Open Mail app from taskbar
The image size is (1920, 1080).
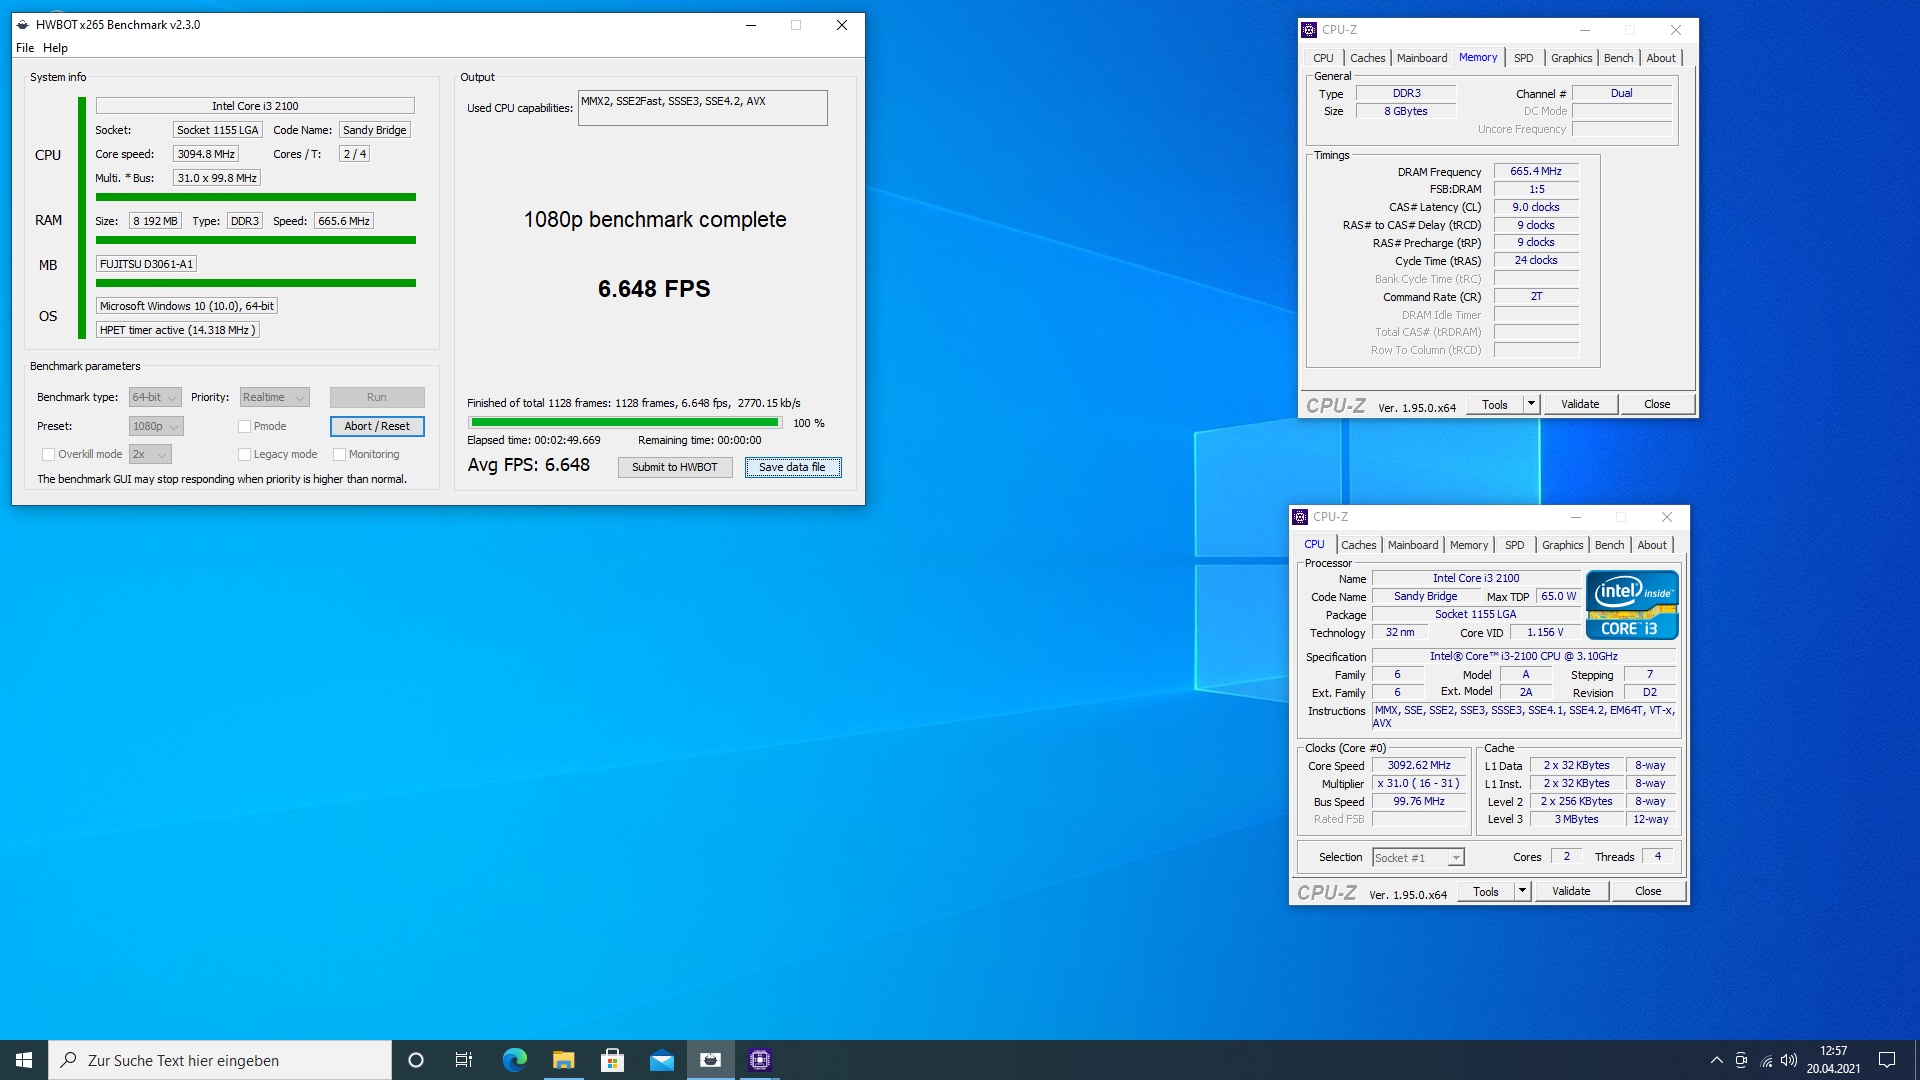(x=661, y=1060)
